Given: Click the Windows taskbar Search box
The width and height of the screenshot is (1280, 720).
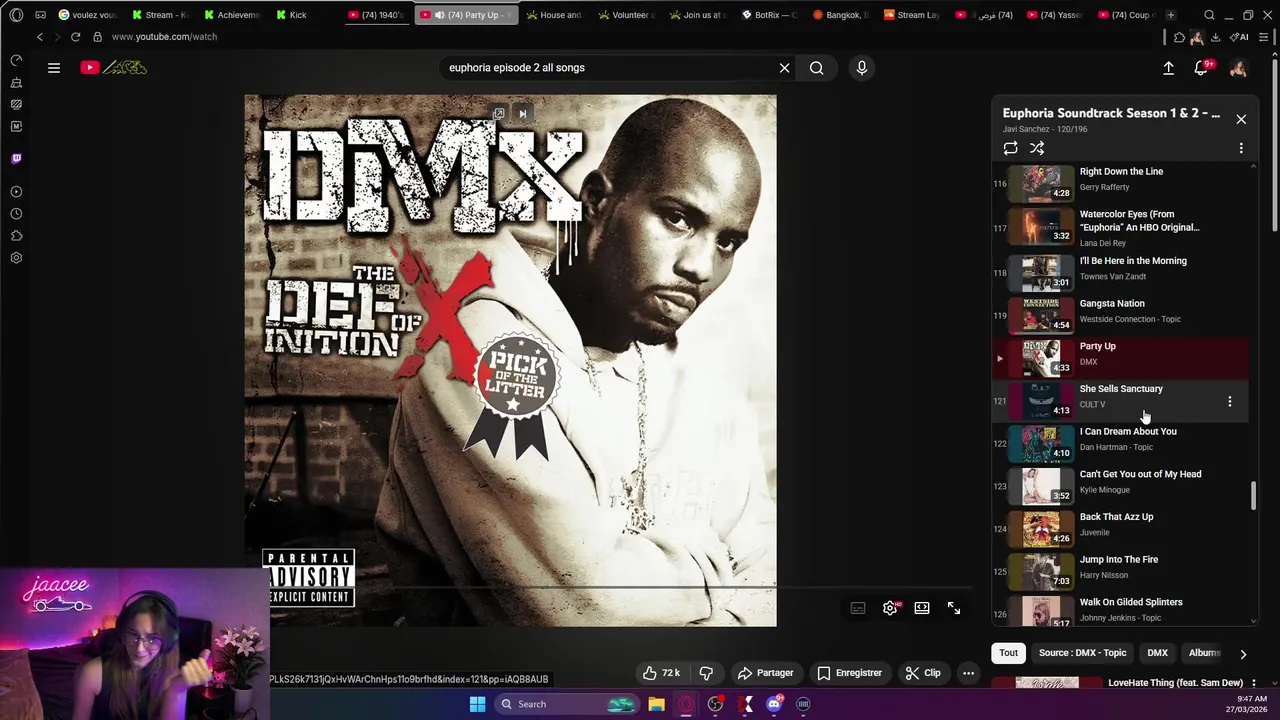Looking at the screenshot, I should [x=568, y=704].
